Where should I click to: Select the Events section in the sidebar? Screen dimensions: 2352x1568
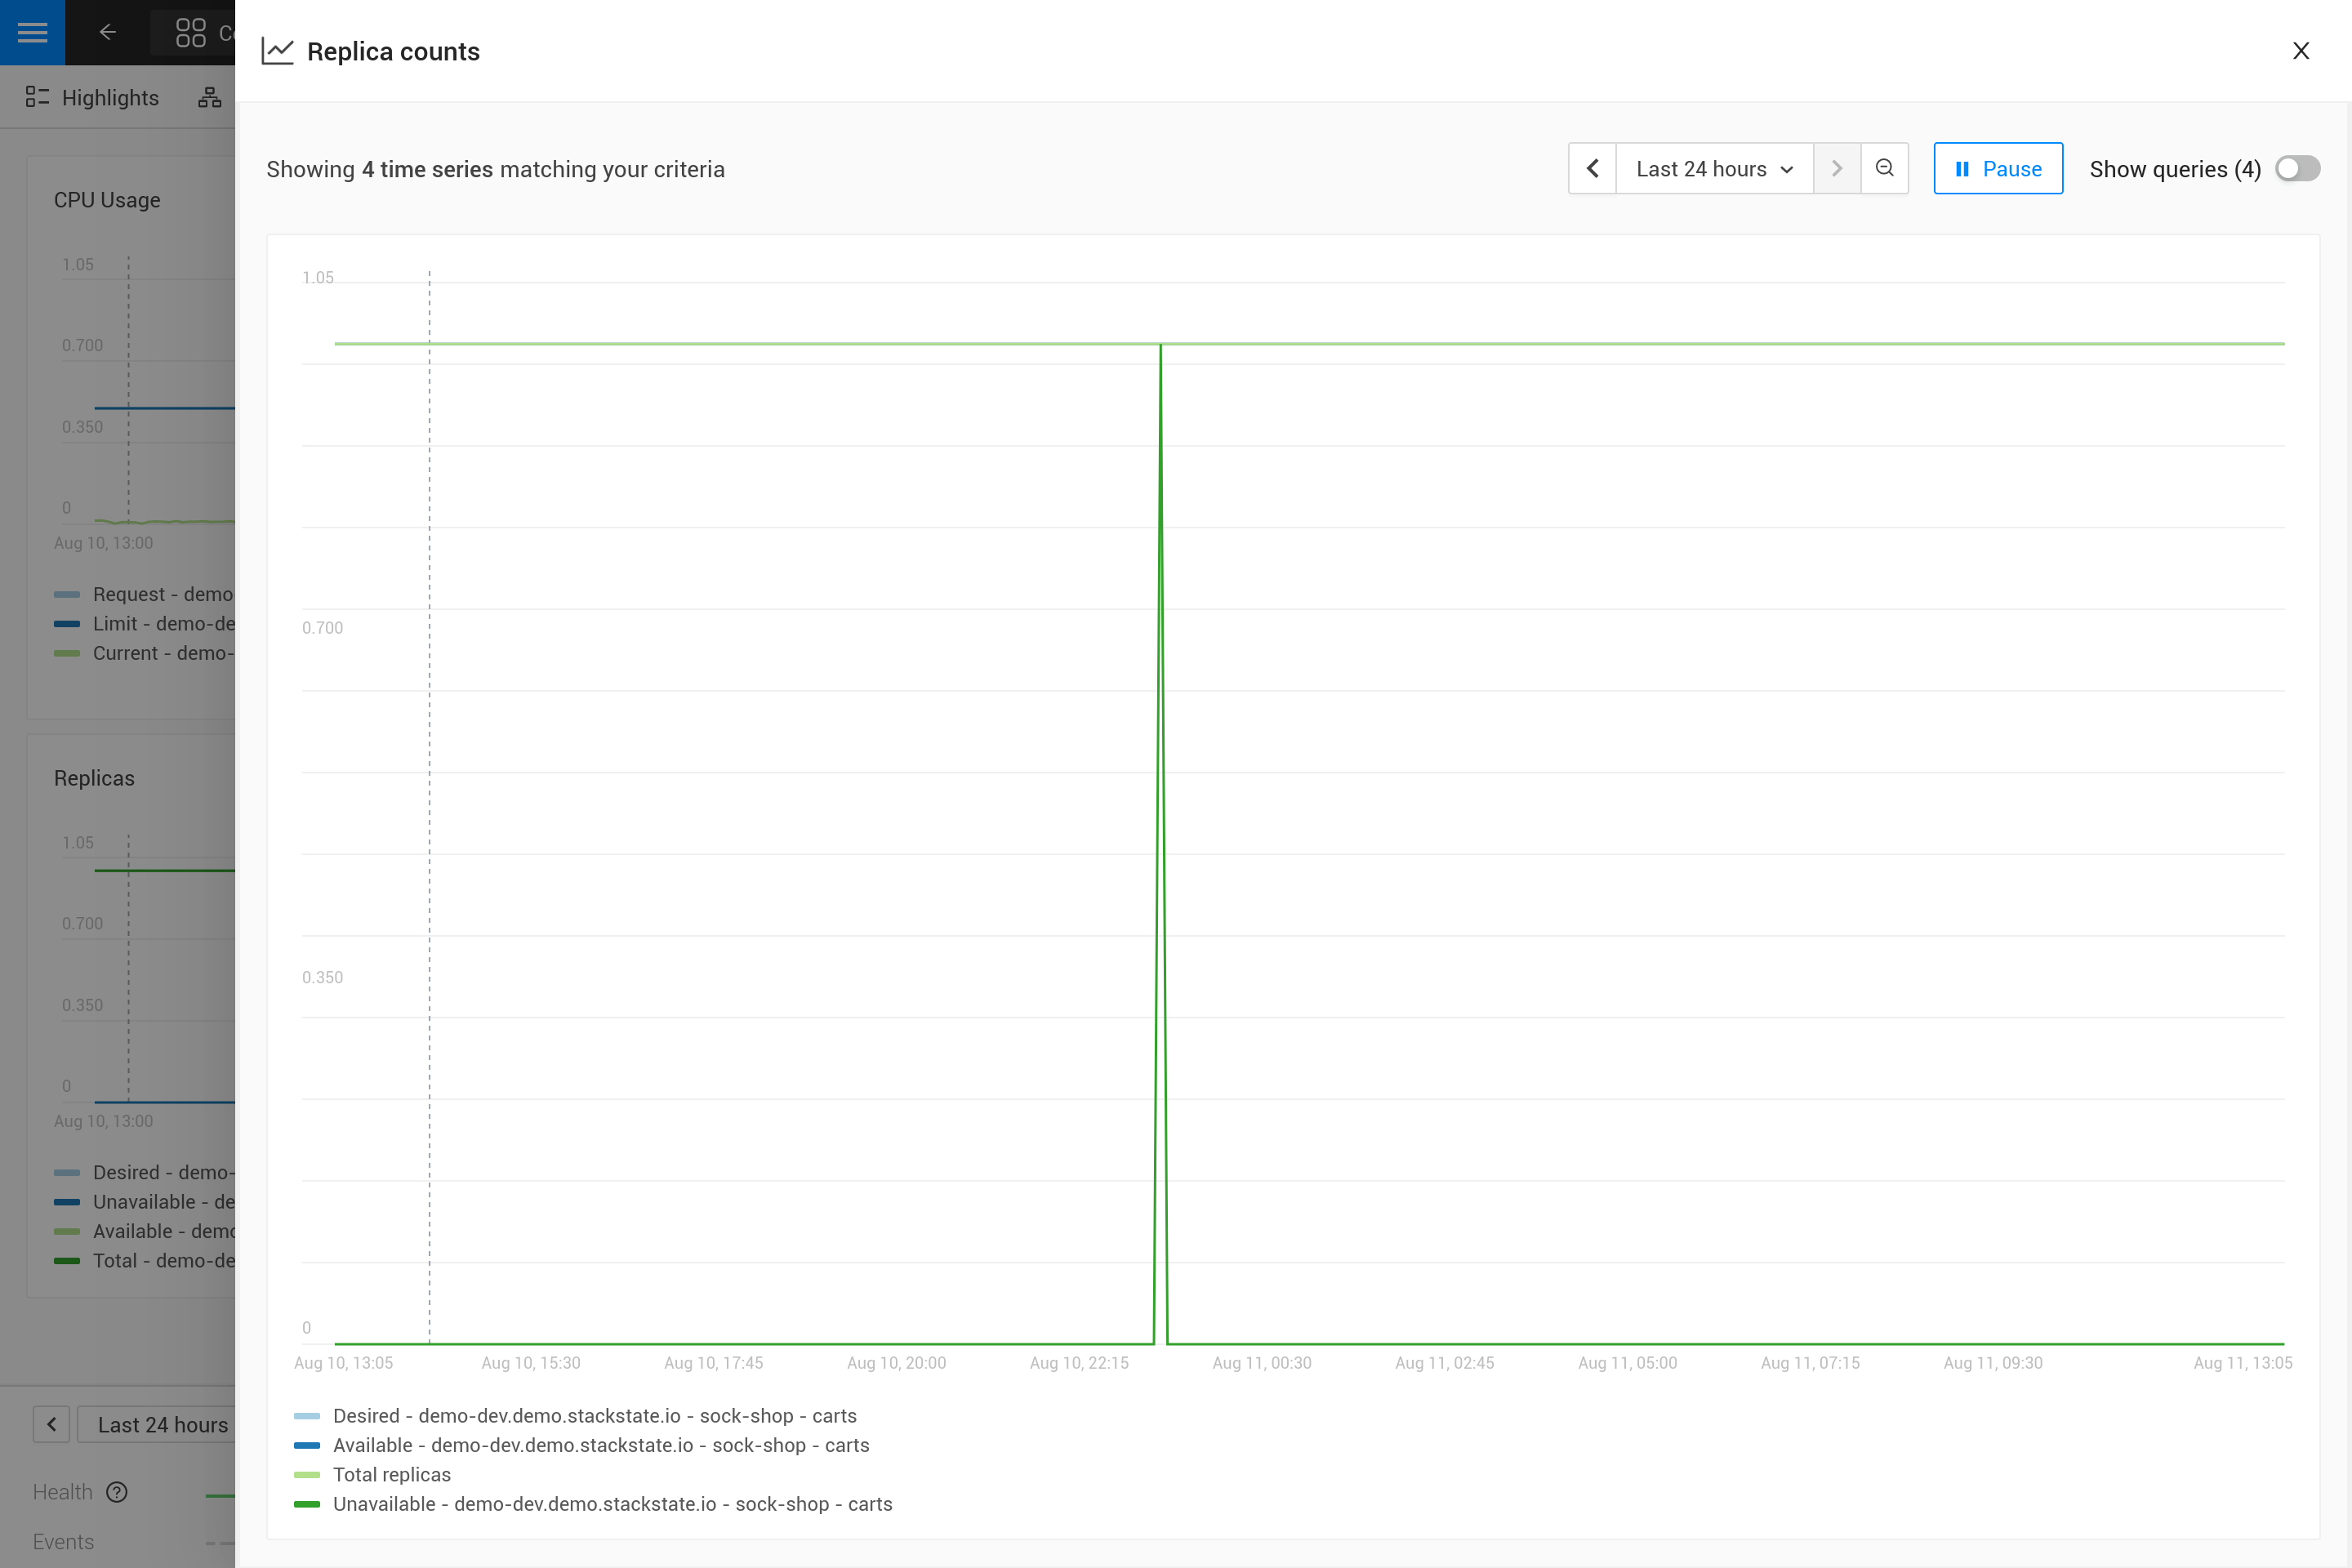(x=63, y=1541)
